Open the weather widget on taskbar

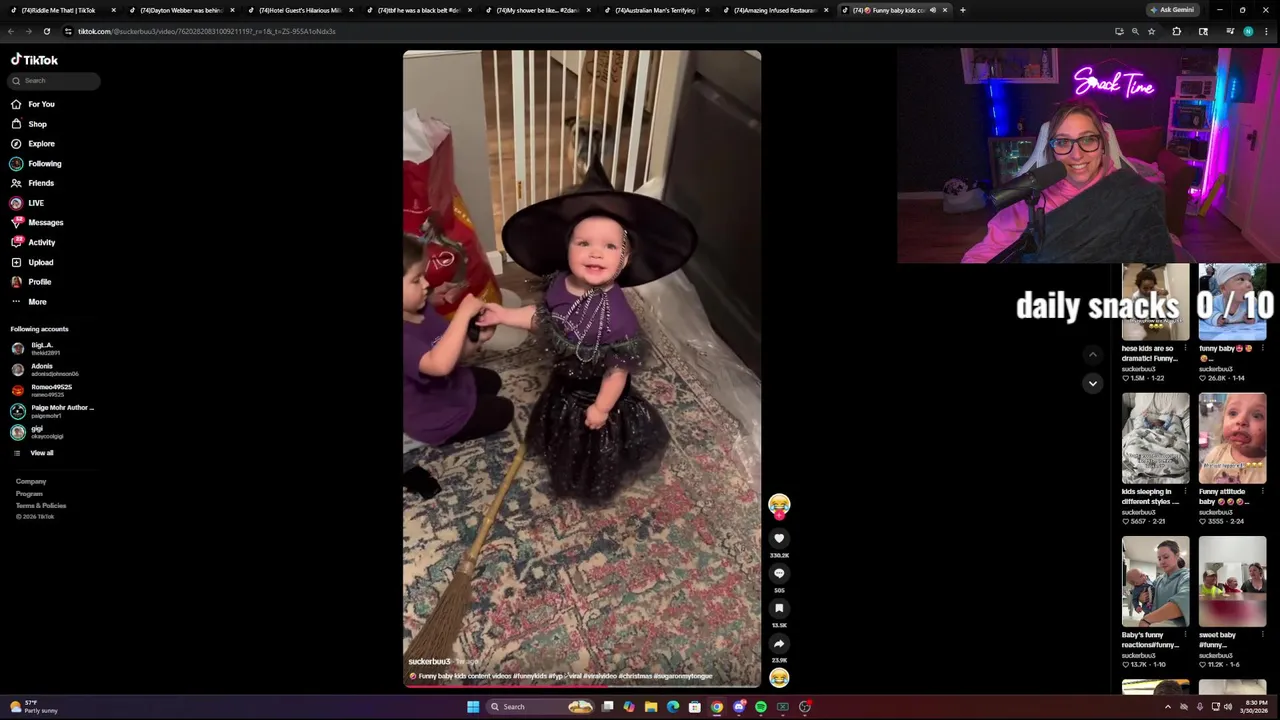click(x=35, y=707)
